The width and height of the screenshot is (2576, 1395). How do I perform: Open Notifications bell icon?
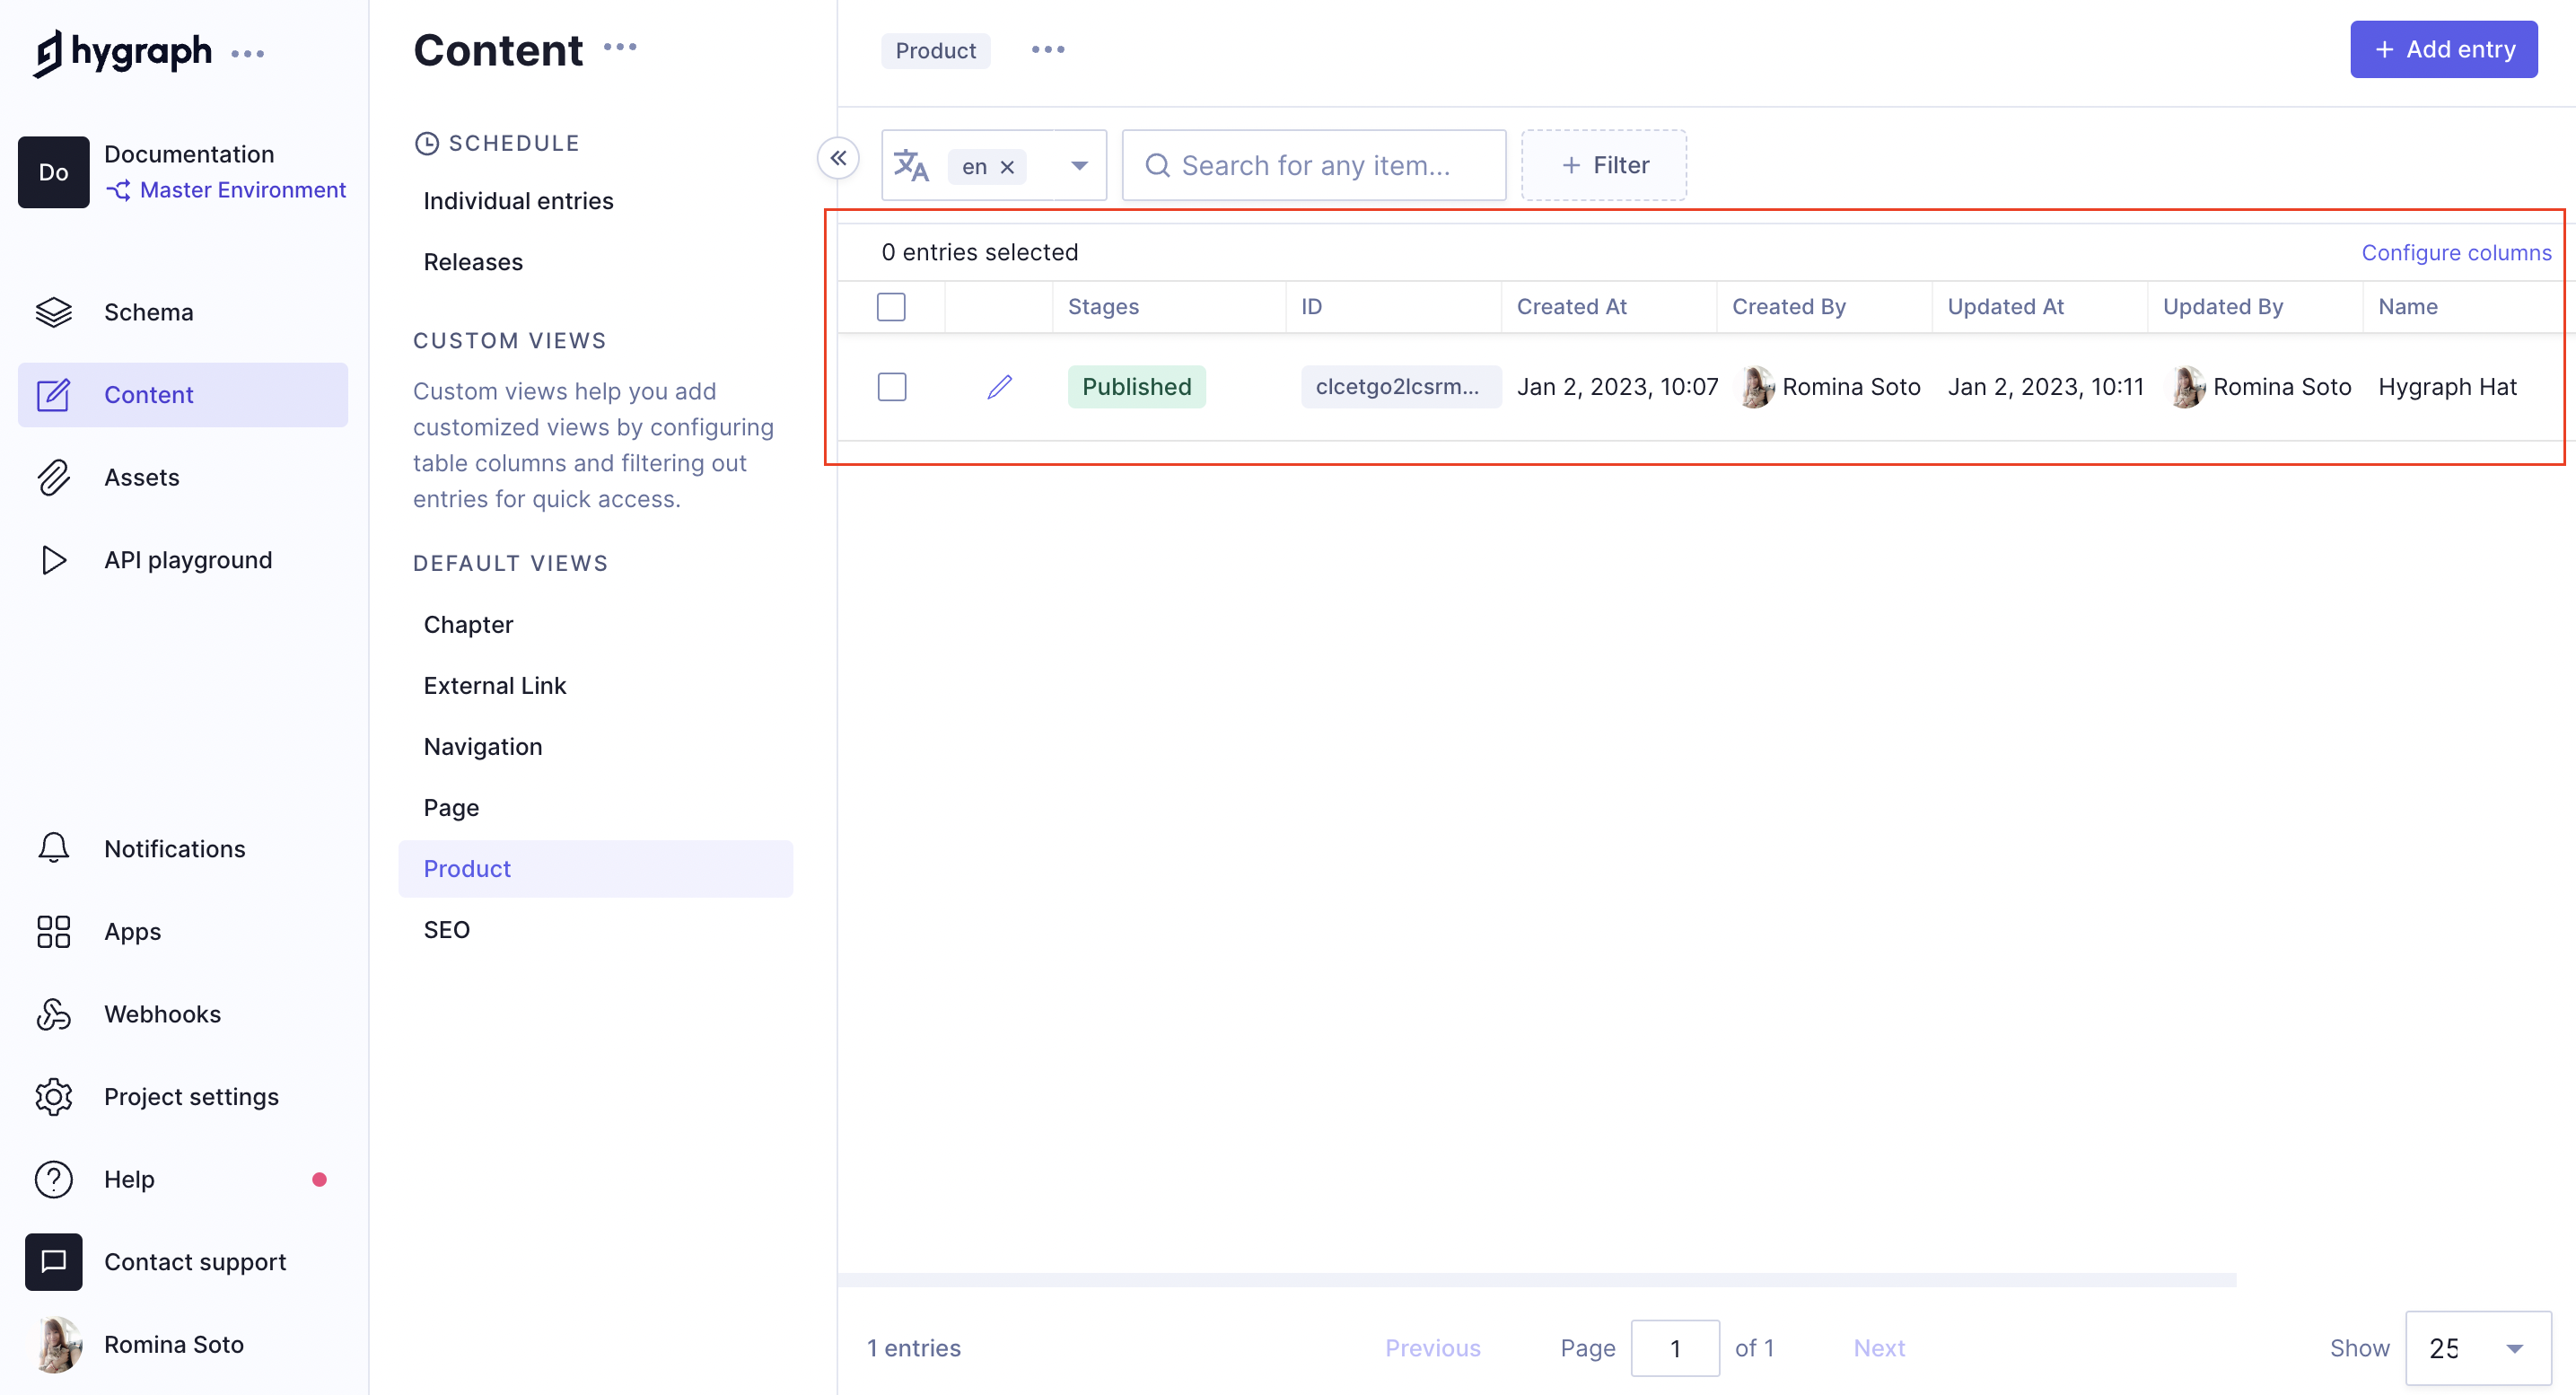coord(54,848)
